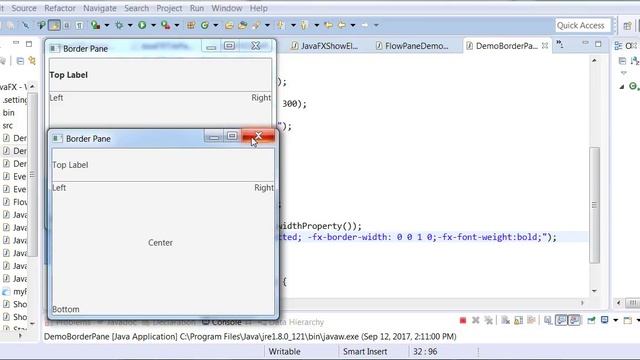Viewport: 640px width, 360px height.
Task: Select the bin folder in Package Explorer
Action: click(9, 113)
